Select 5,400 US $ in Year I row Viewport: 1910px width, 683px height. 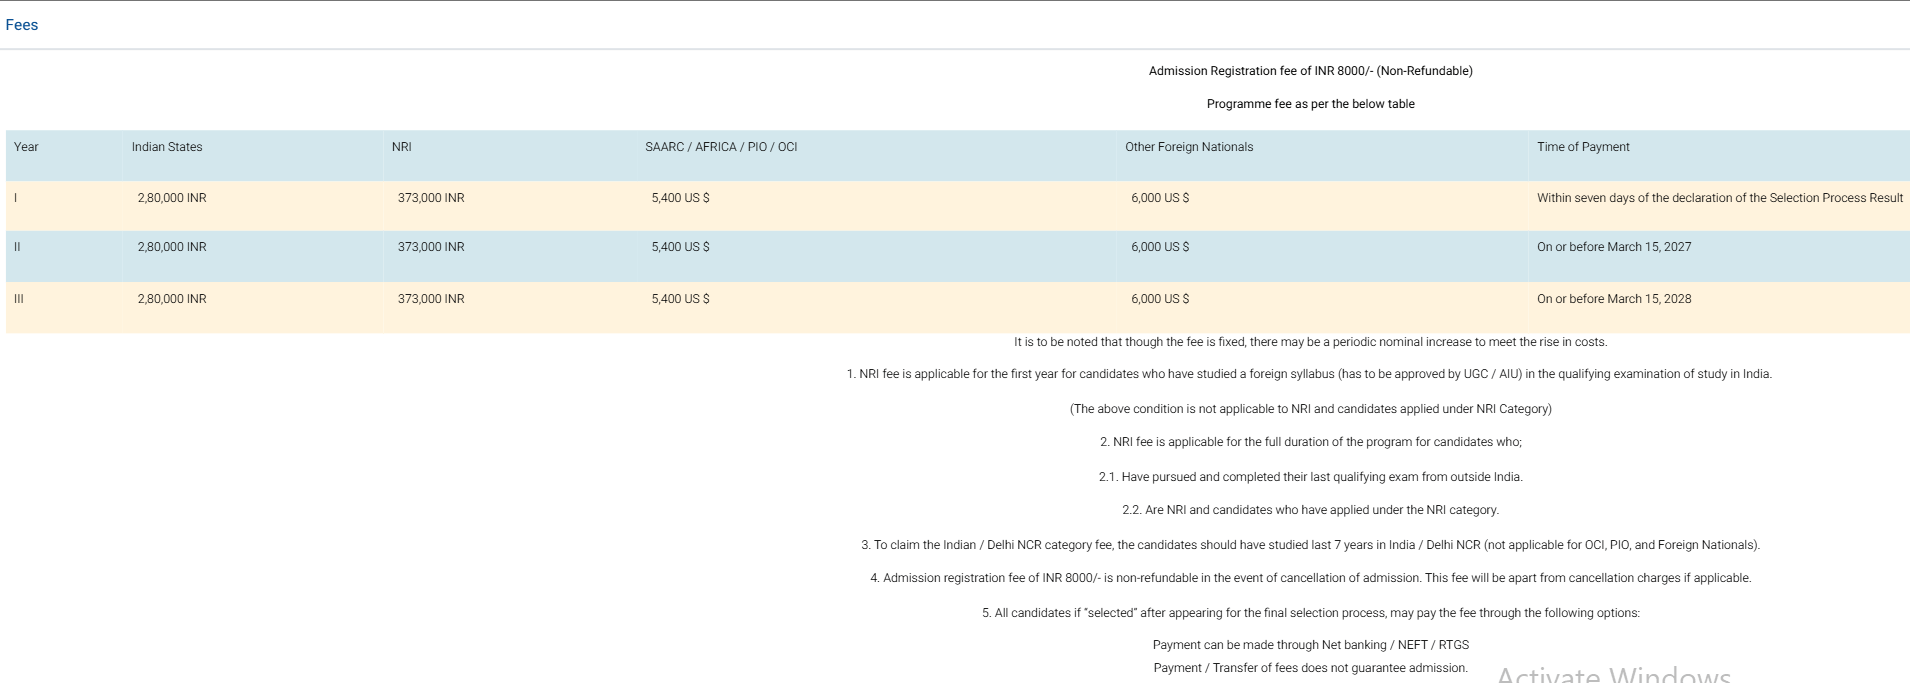pos(680,198)
